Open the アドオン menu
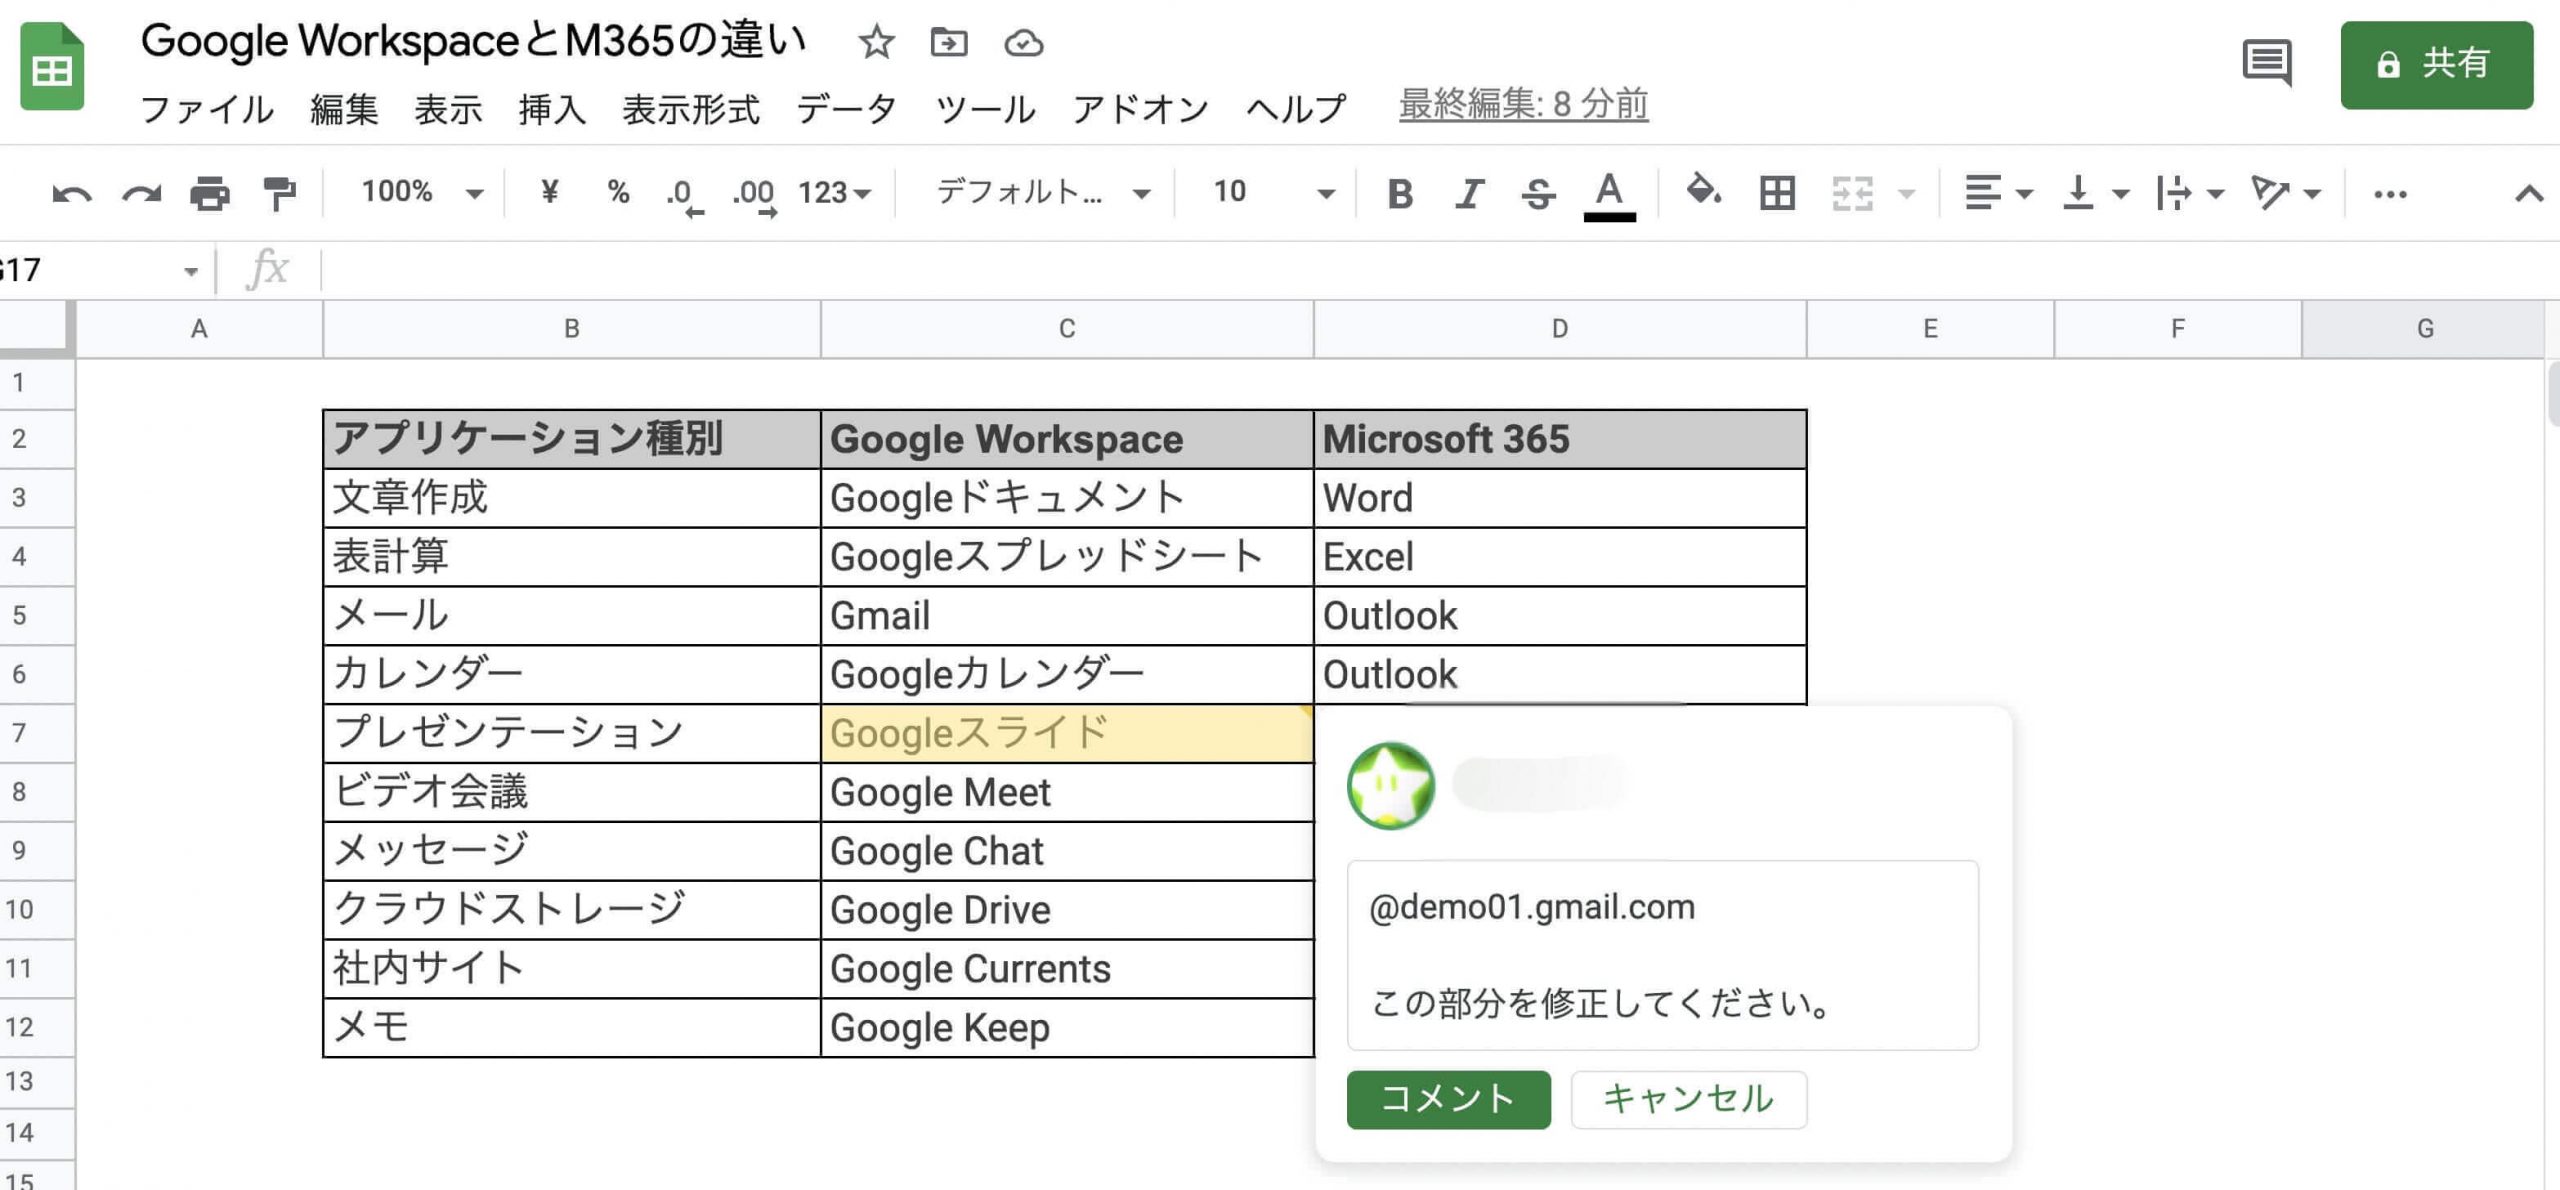This screenshot has width=2560, height=1190. pyautogui.click(x=1141, y=108)
